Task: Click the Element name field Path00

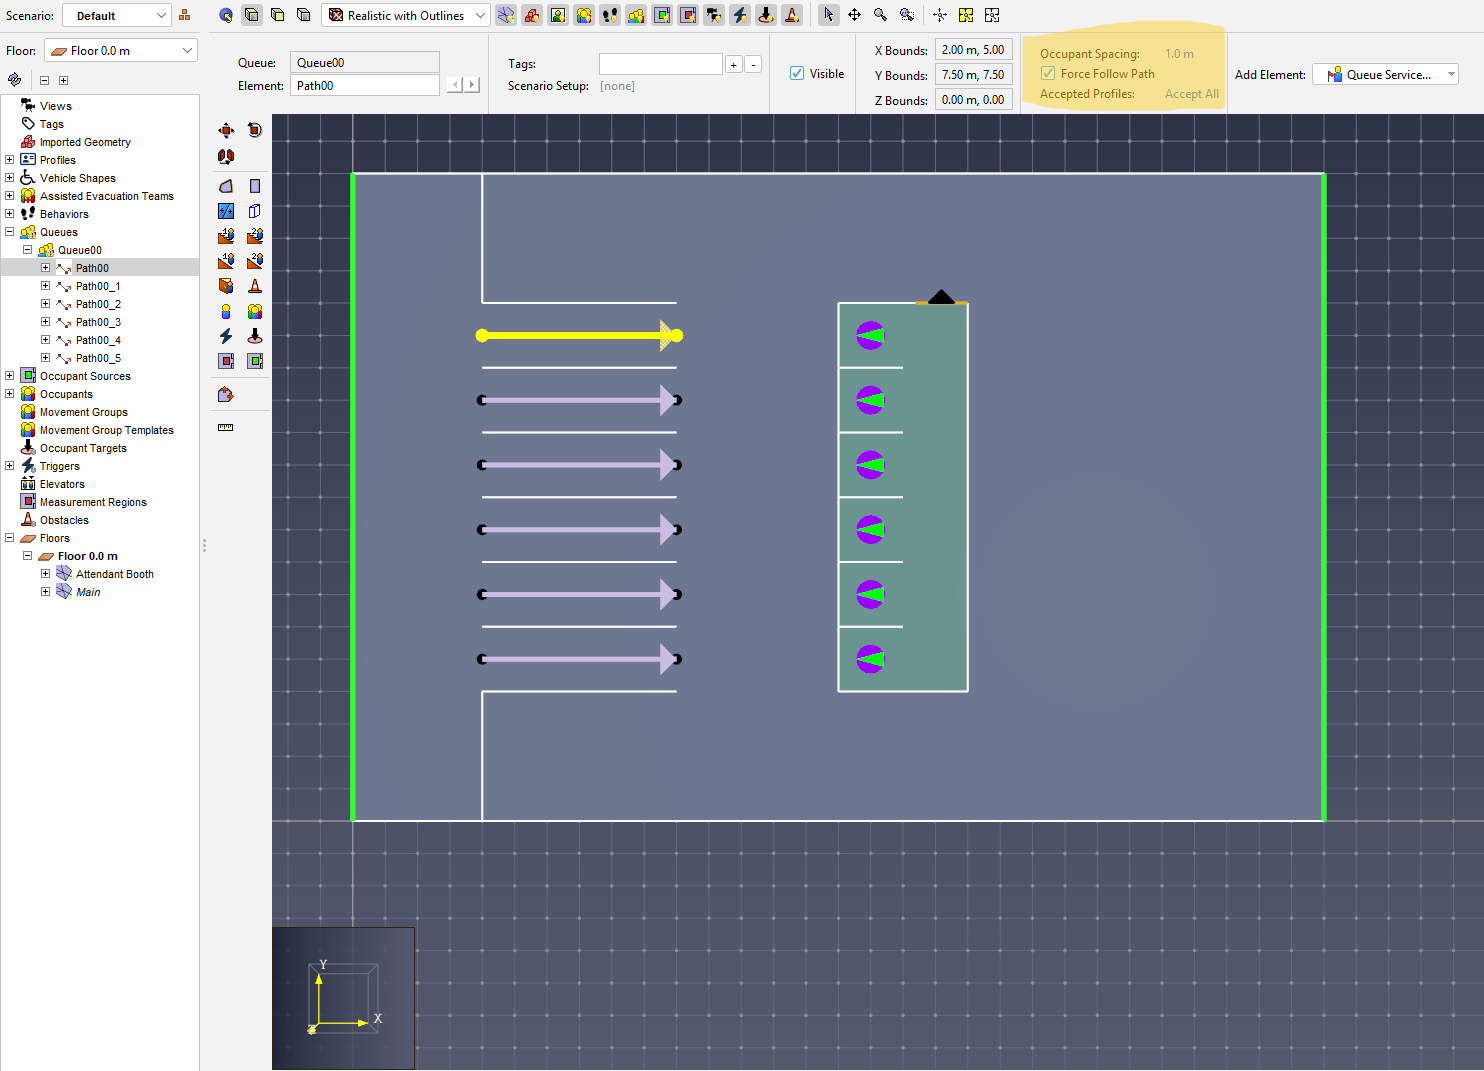Action: coord(365,86)
